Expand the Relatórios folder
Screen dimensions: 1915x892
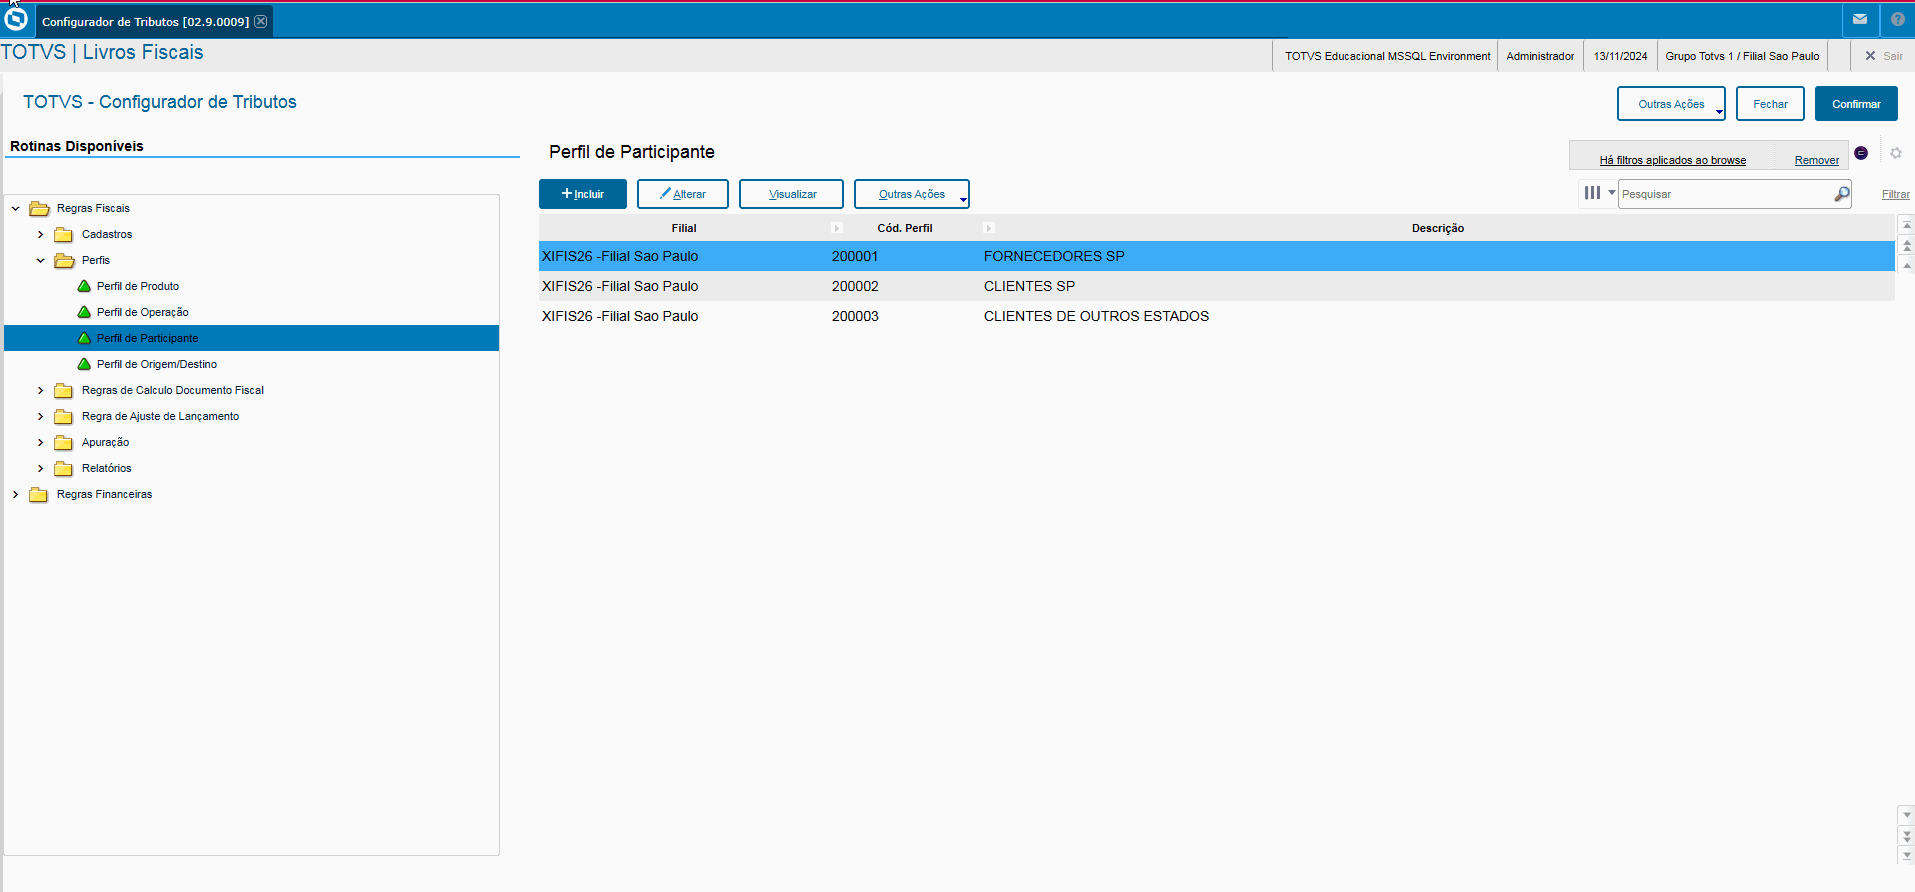tap(41, 468)
